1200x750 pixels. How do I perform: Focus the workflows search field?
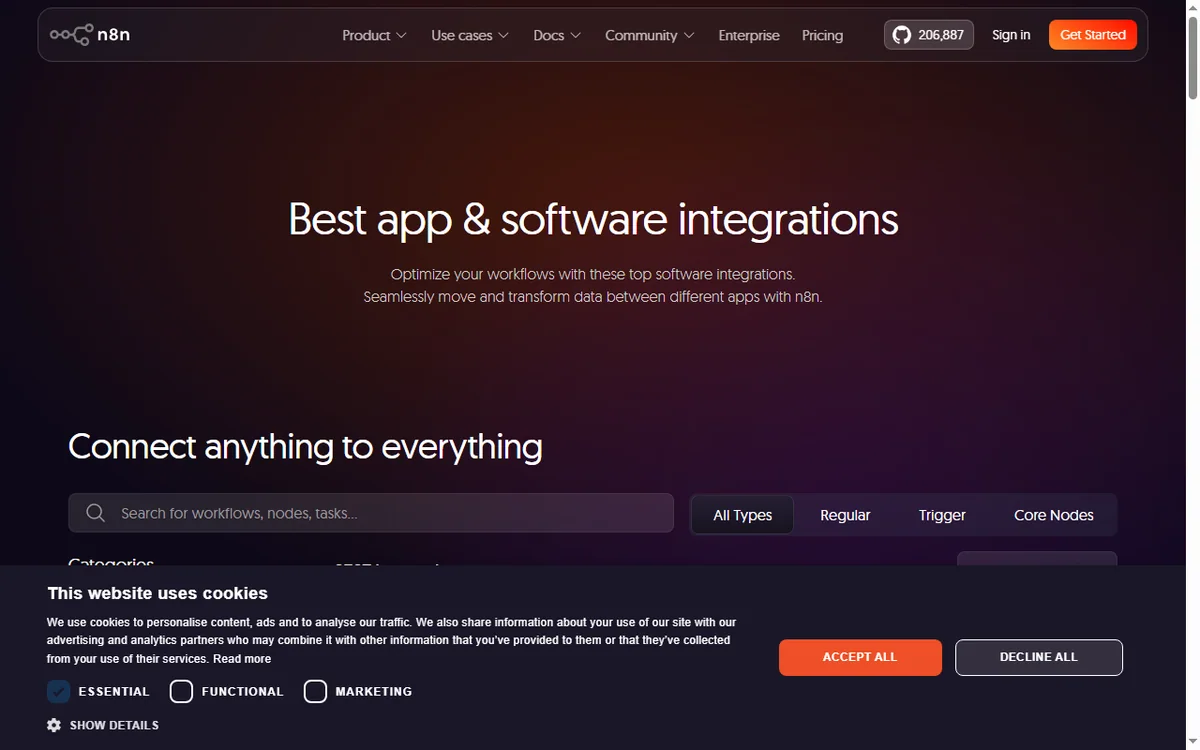pyautogui.click(x=371, y=513)
